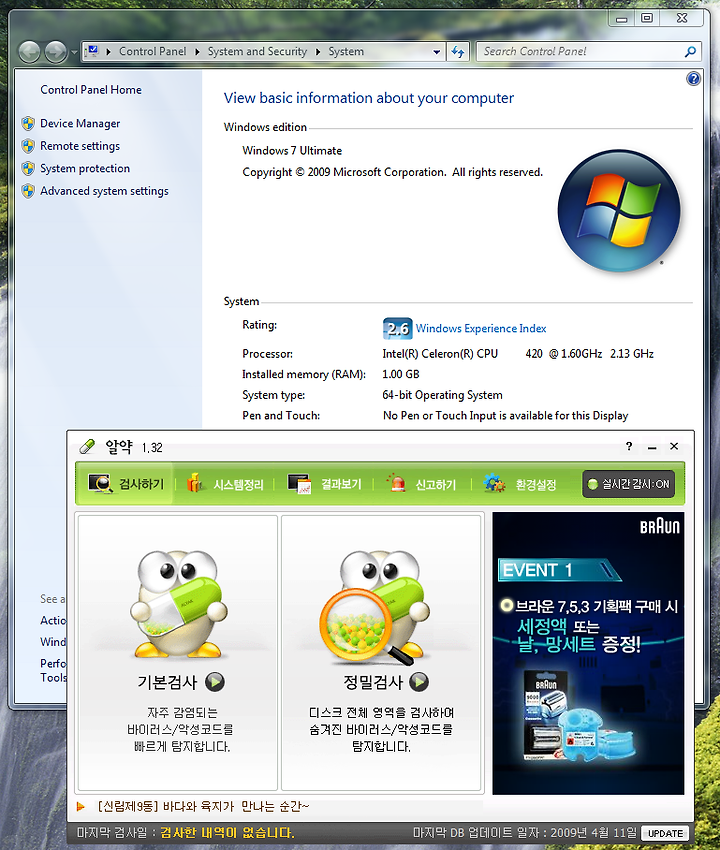This screenshot has height=850, width=720.
Task: Open Advanced system settings link
Action: click(104, 191)
